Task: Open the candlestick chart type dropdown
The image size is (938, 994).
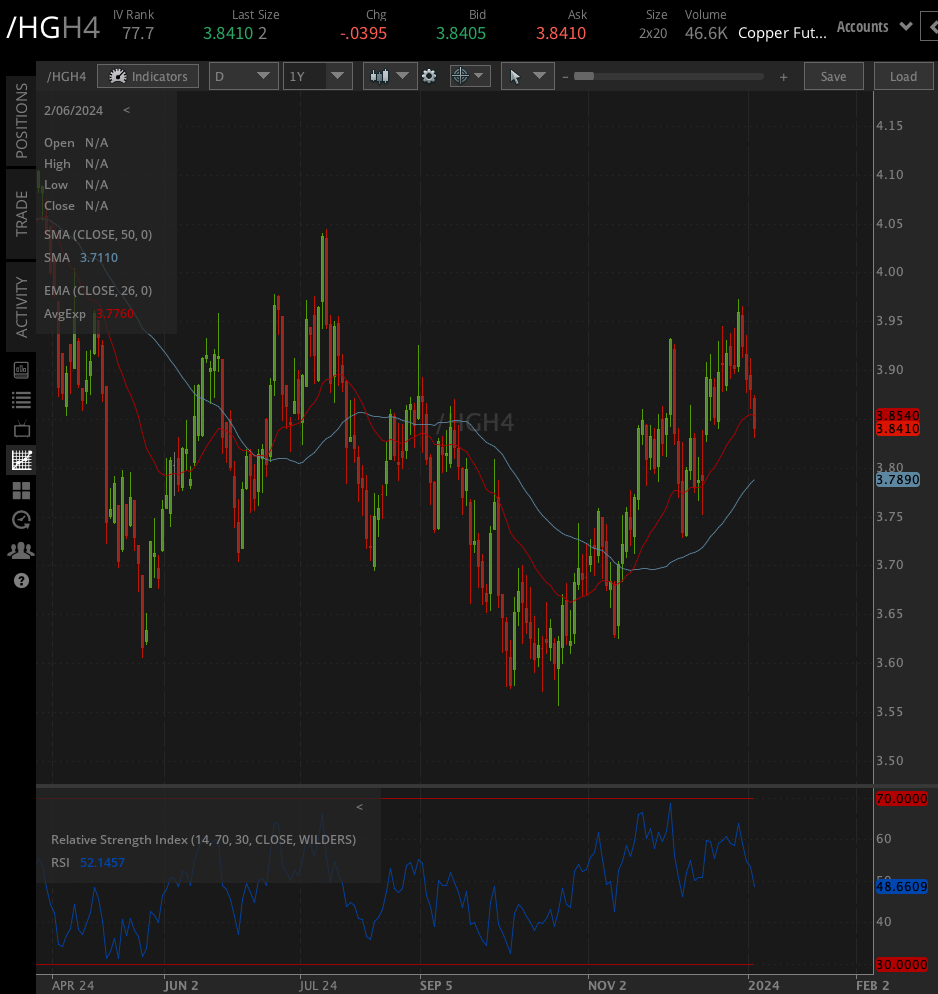Action: (390, 76)
